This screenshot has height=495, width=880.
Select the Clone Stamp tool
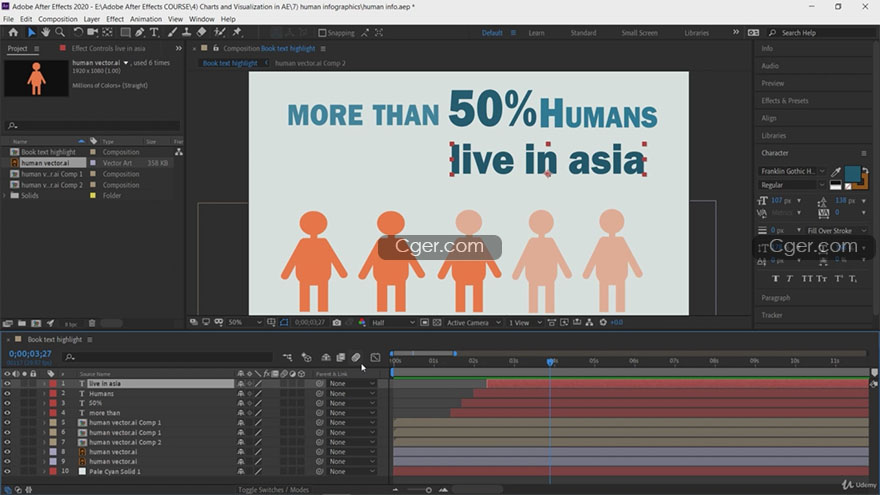click(186, 33)
